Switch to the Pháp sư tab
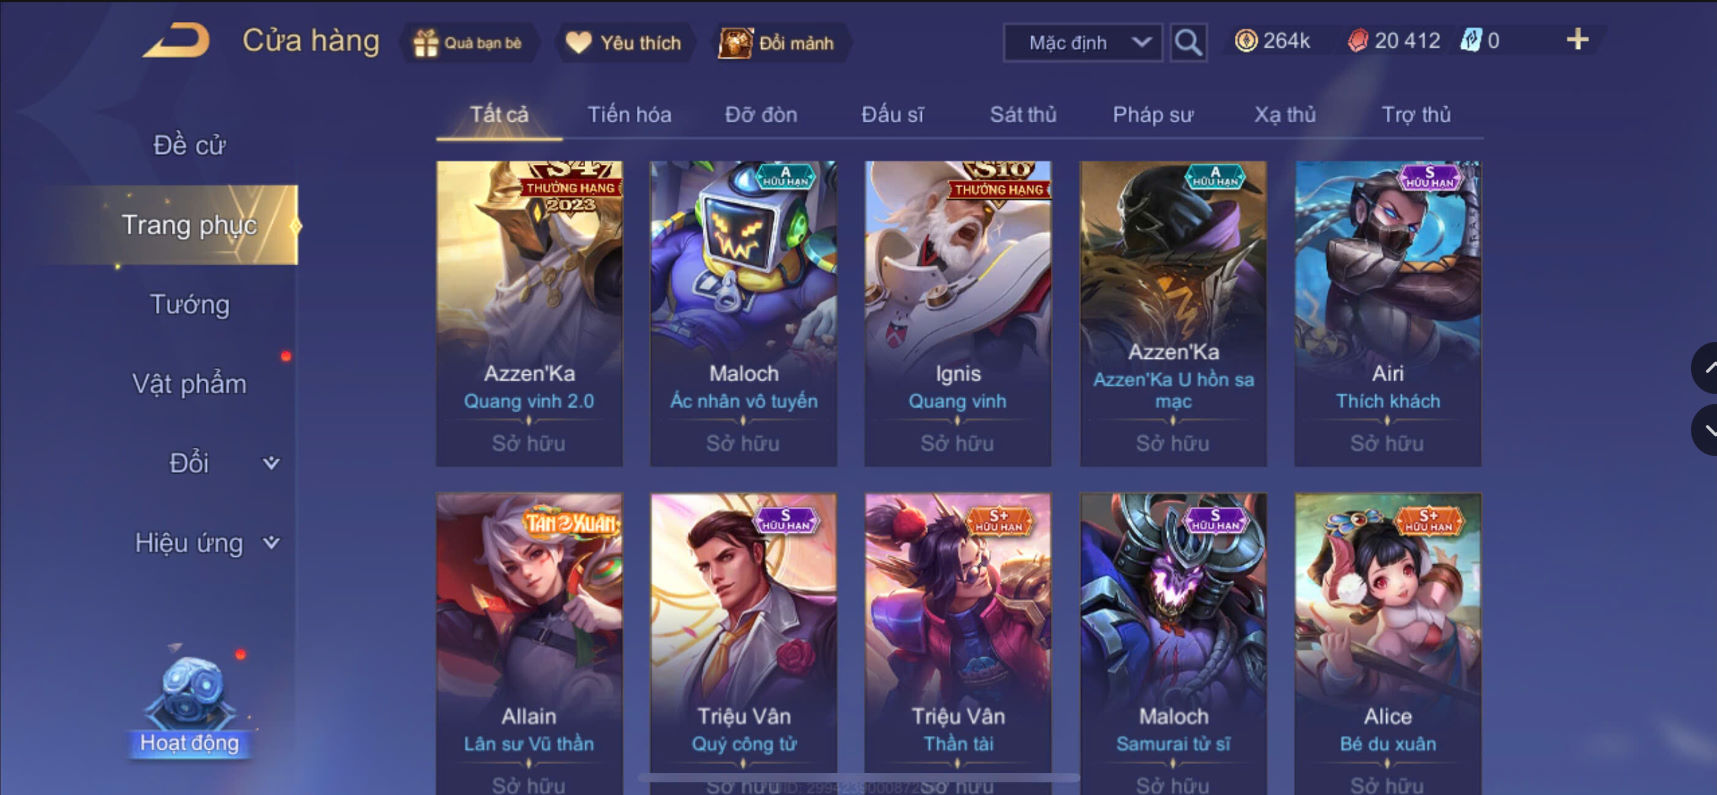This screenshot has width=1717, height=795. coord(1153,115)
